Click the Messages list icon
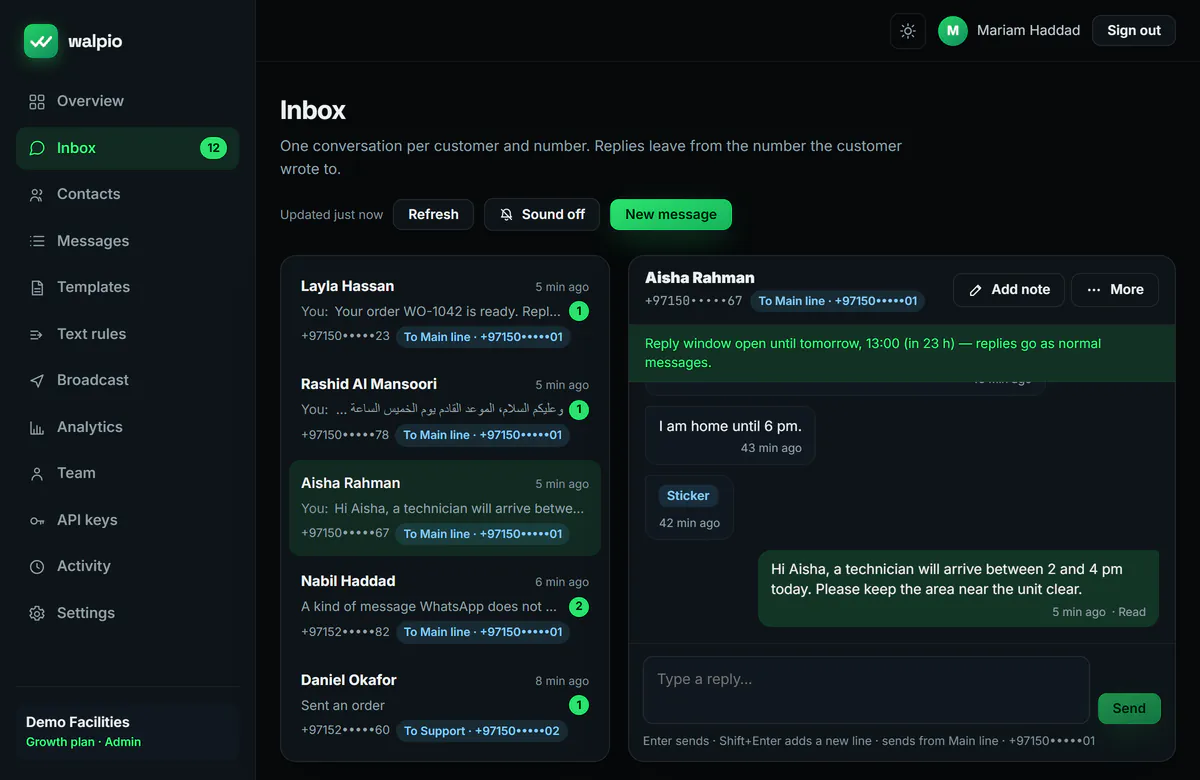 point(37,241)
